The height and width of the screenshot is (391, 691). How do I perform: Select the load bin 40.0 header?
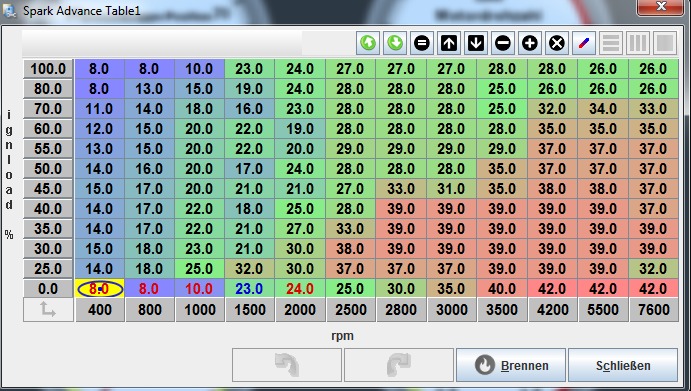(48, 209)
